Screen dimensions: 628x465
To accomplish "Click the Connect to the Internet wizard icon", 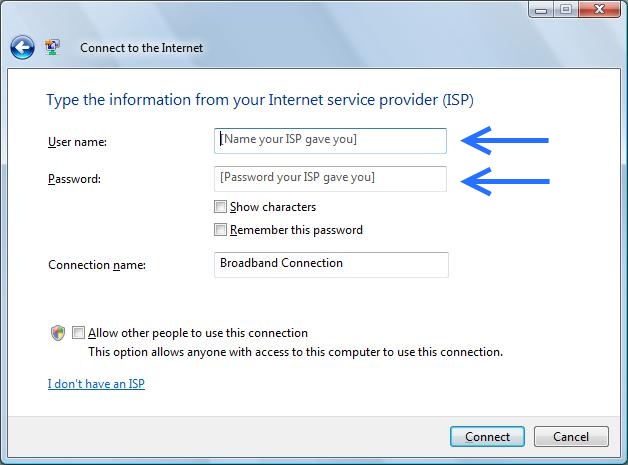I will click(52, 47).
